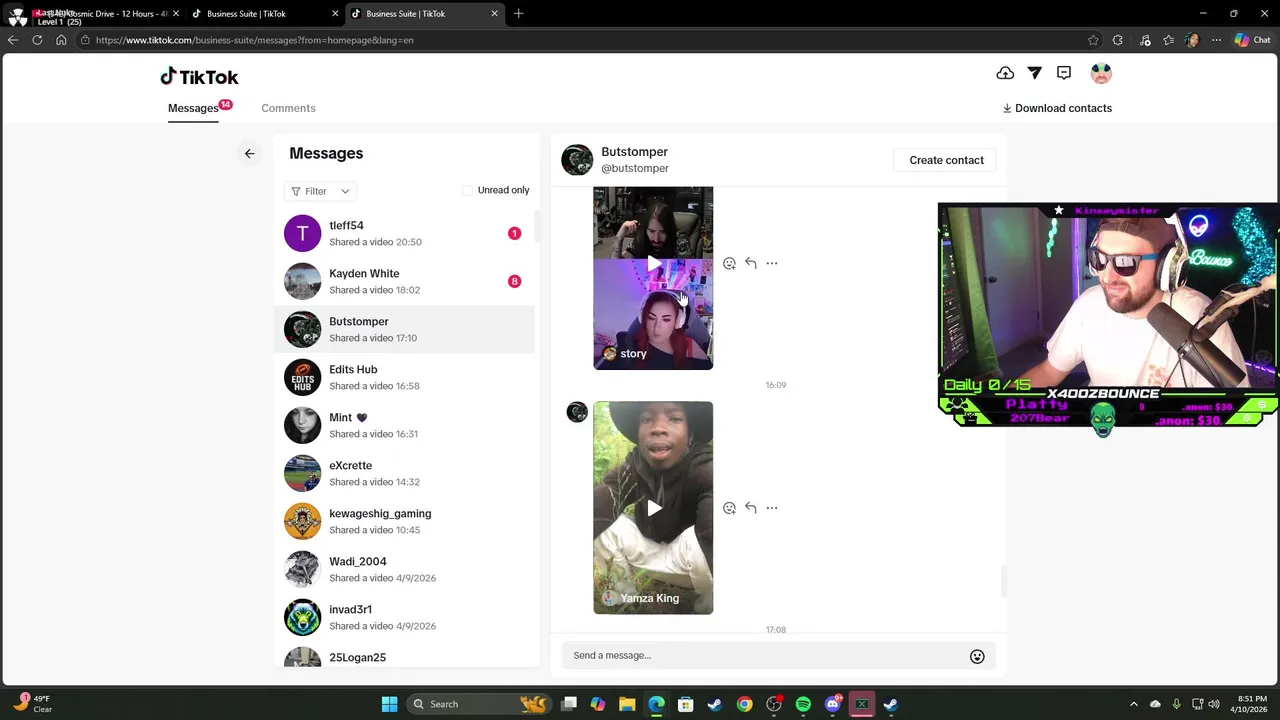The height and width of the screenshot is (720, 1280).
Task: Open tleff54 conversation
Action: pos(404,233)
